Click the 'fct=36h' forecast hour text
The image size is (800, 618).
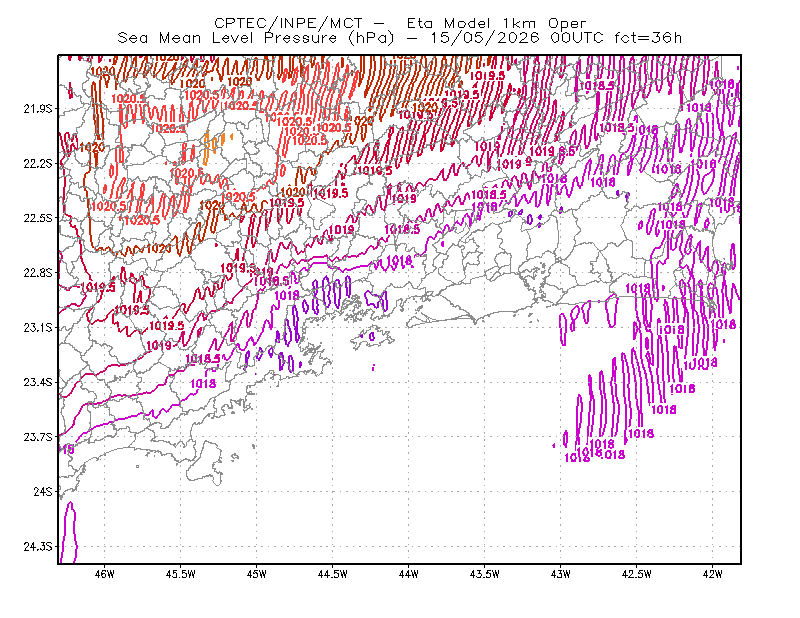pyautogui.click(x=648, y=38)
